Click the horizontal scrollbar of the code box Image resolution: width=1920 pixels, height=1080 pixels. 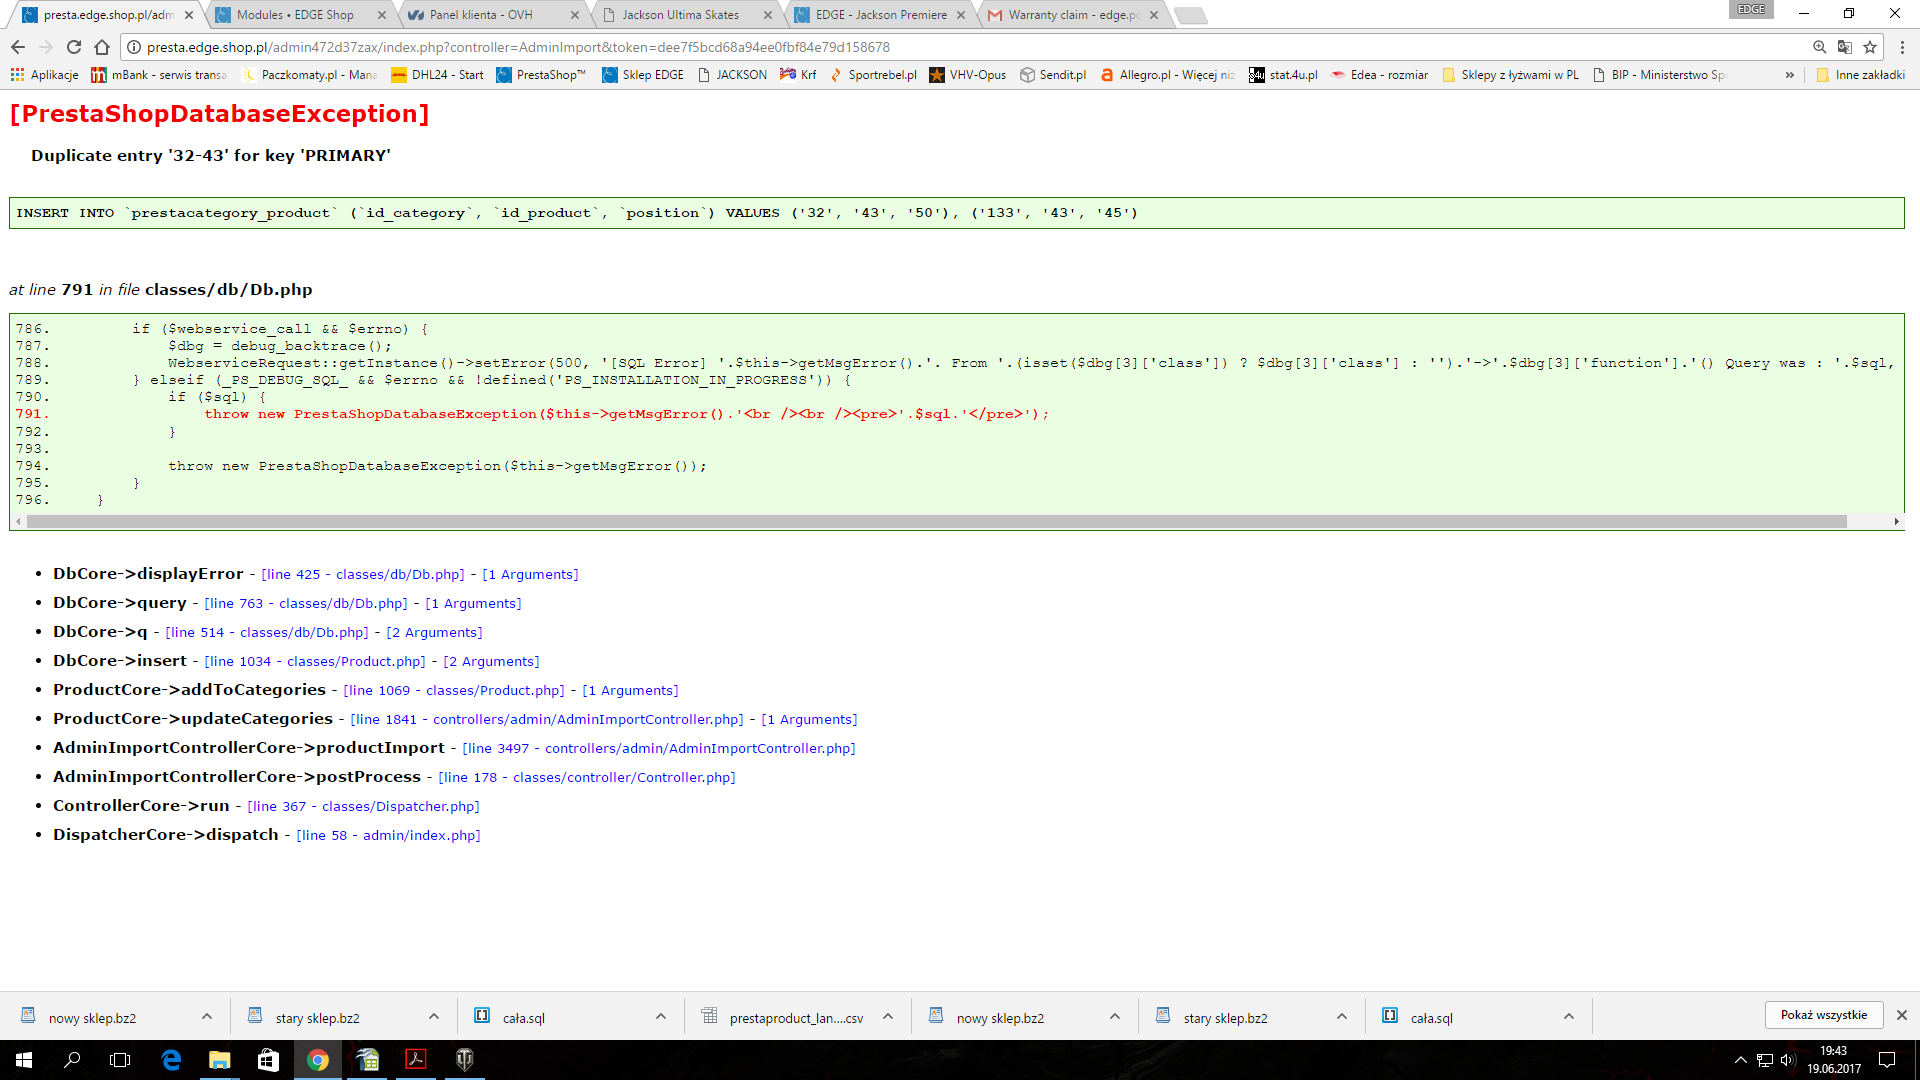point(935,522)
